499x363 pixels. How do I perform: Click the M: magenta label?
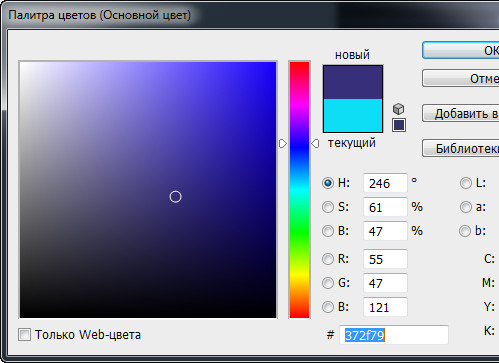pyautogui.click(x=488, y=283)
